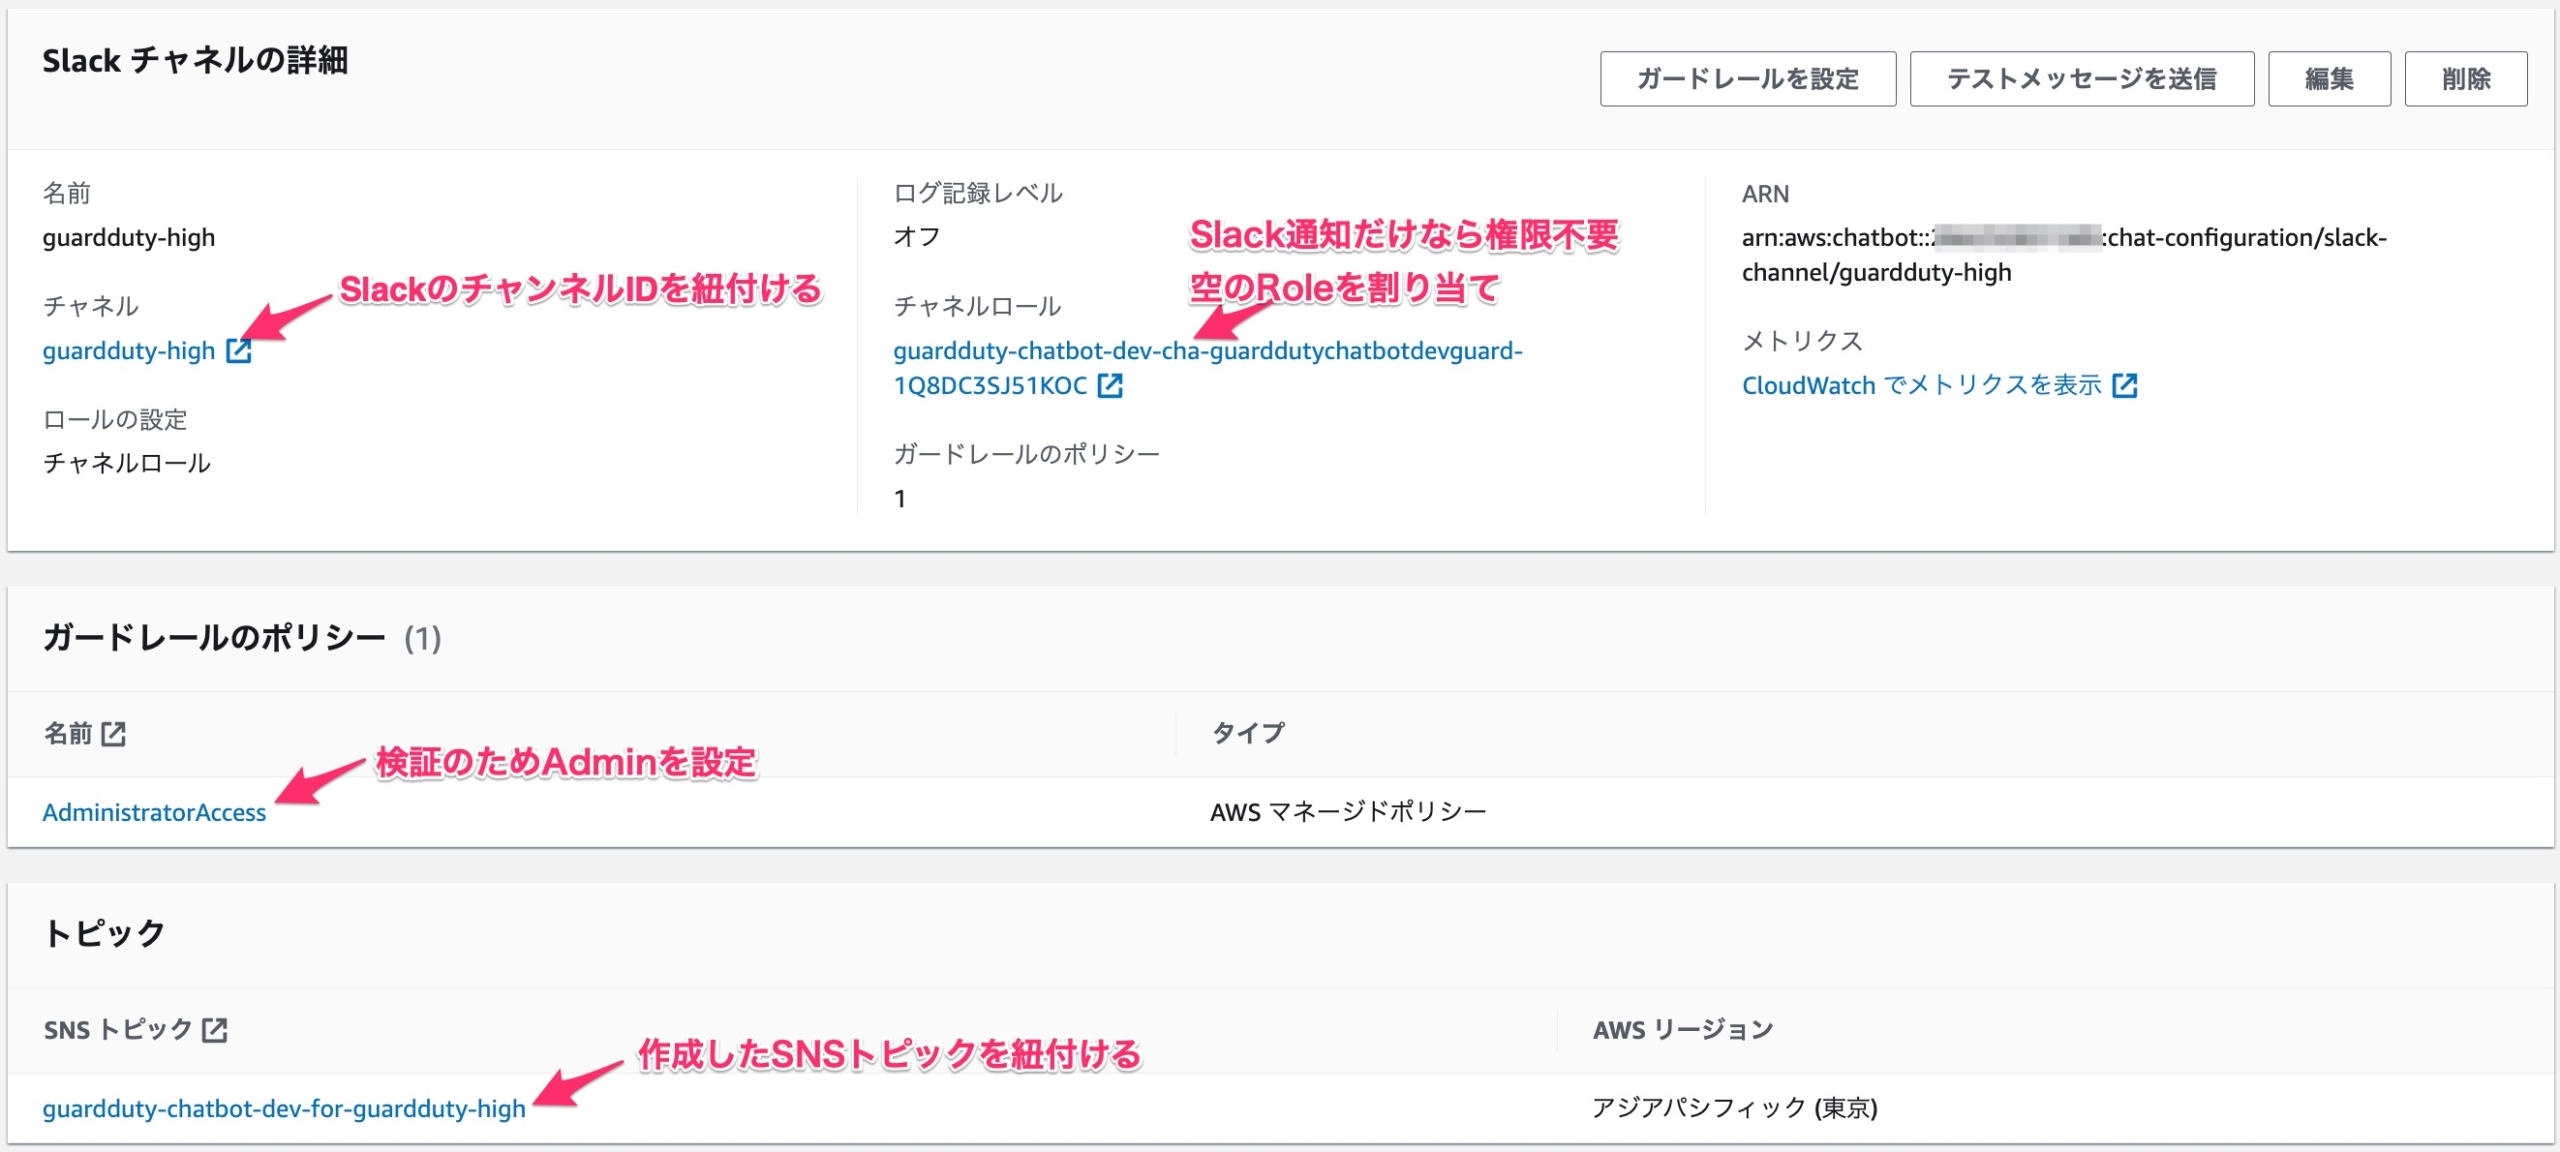Open the guardduty-chatbot-dev-cha channel role link
The height and width of the screenshot is (1152, 2560).
coord(1207,367)
